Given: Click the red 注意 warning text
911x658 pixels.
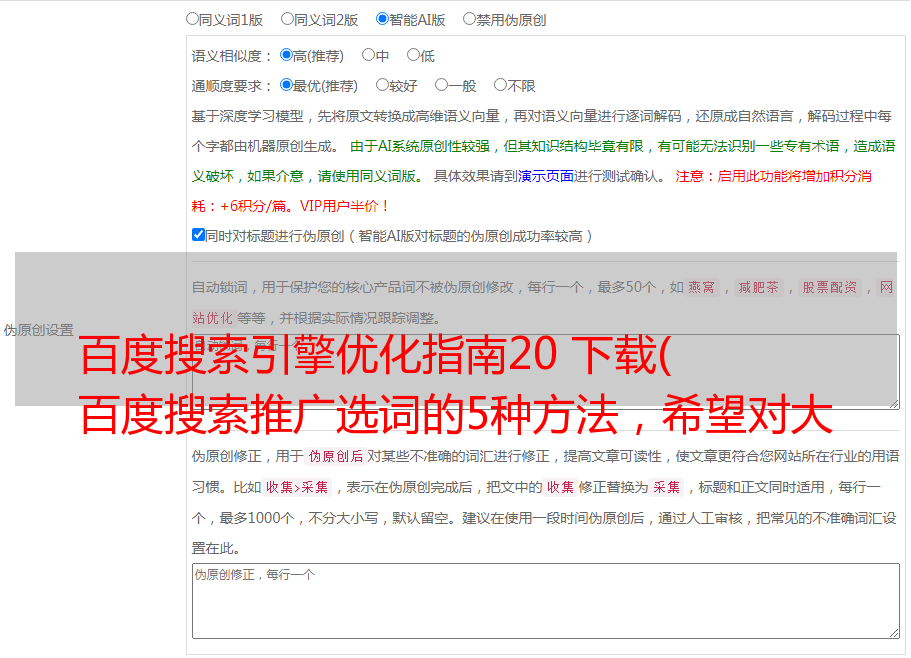Looking at the screenshot, I should (690, 176).
